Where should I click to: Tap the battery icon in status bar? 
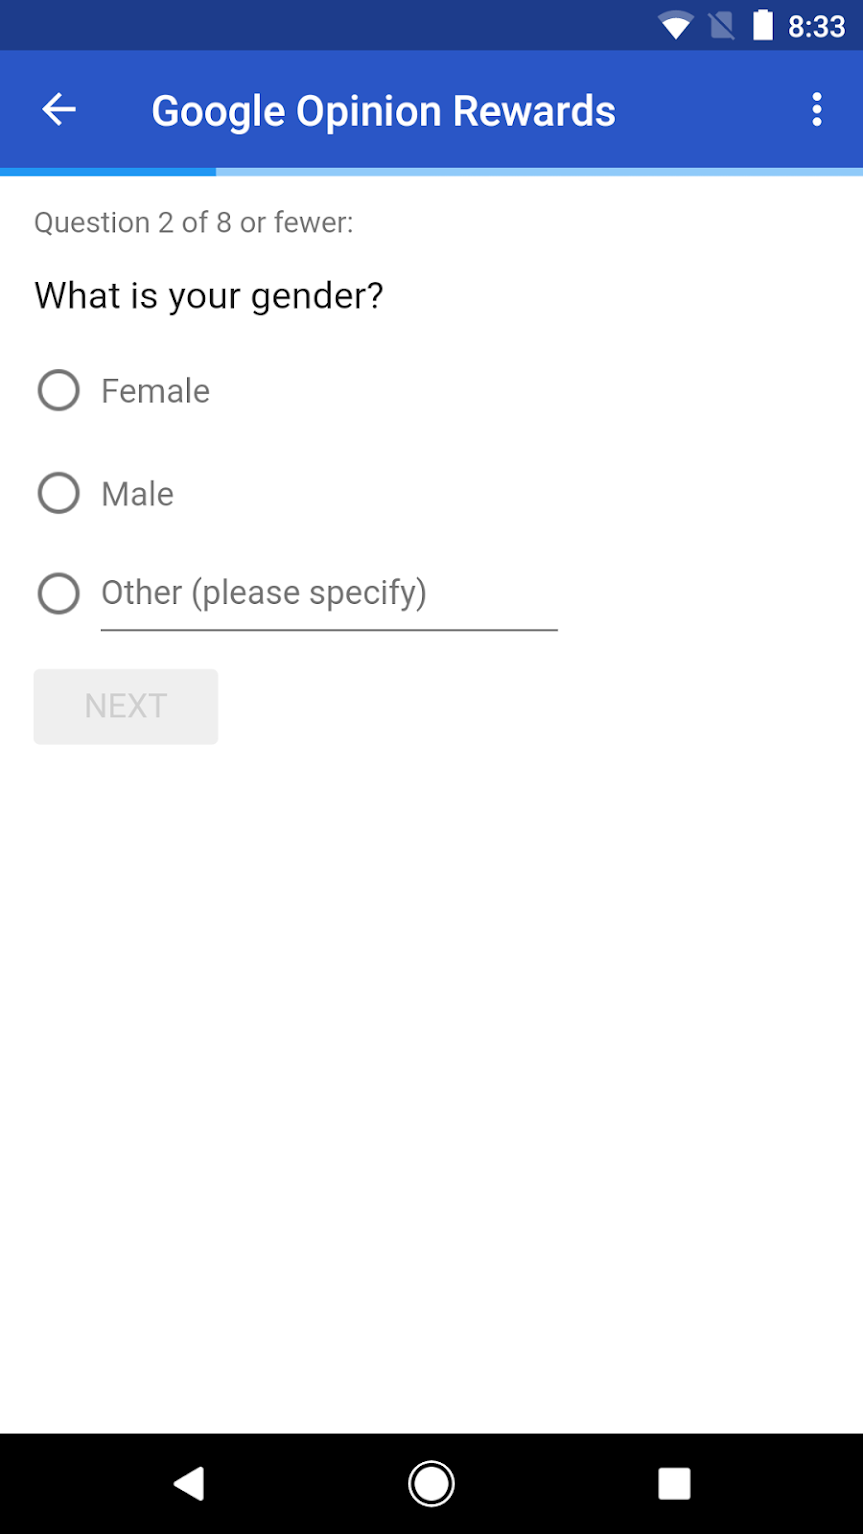(763, 26)
